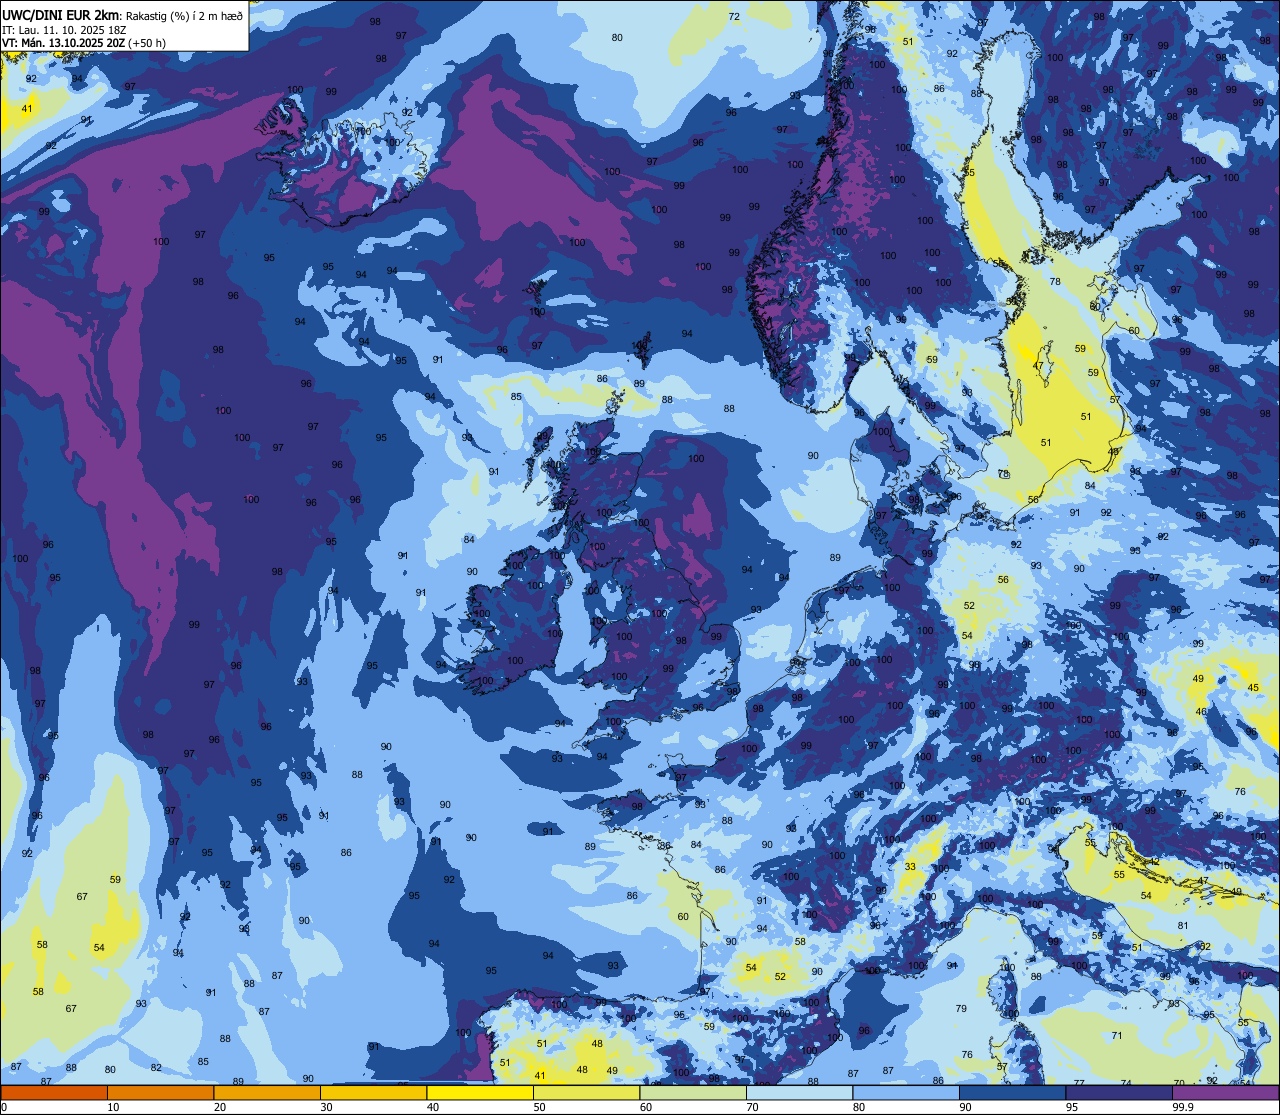Click the medium blue 90–95 legend swatch

[x=1012, y=1092]
